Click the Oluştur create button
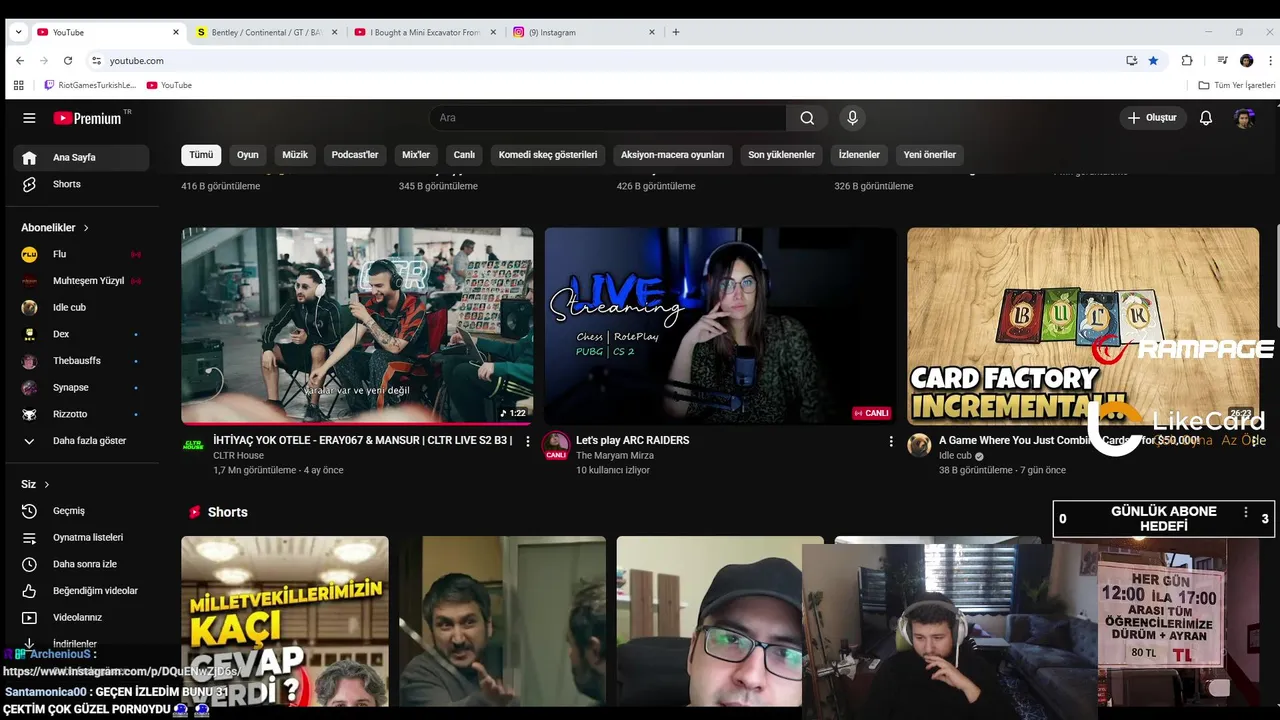The height and width of the screenshot is (720, 1280). 1152,118
